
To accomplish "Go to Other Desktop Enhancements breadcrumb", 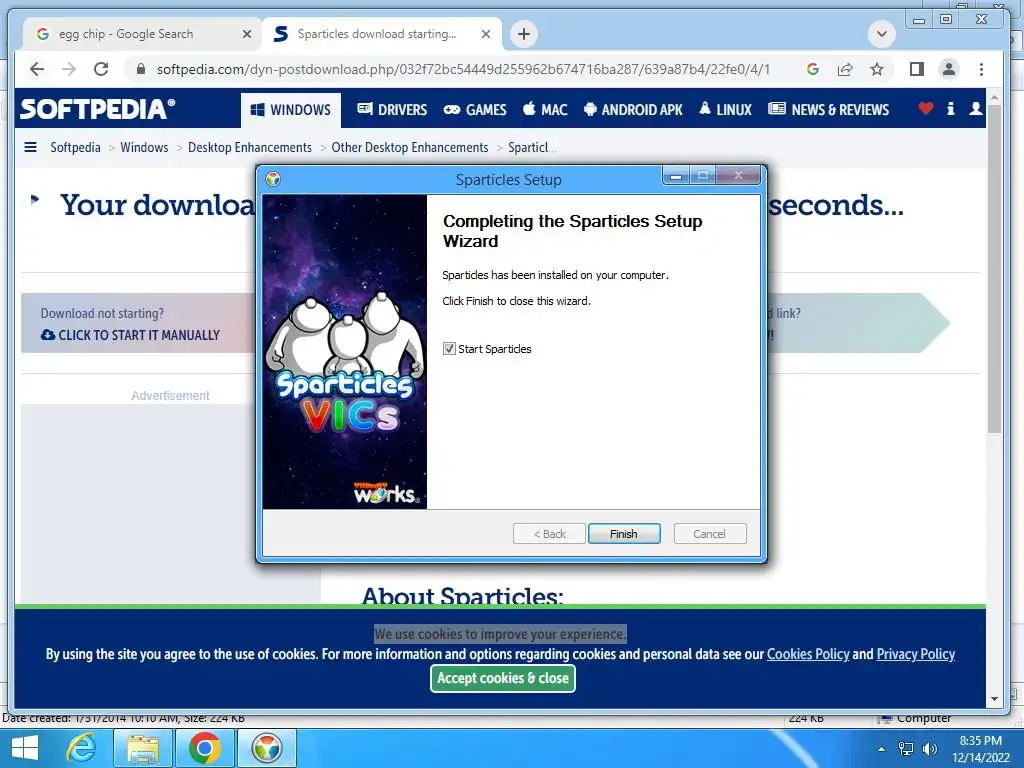I will 409,148.
